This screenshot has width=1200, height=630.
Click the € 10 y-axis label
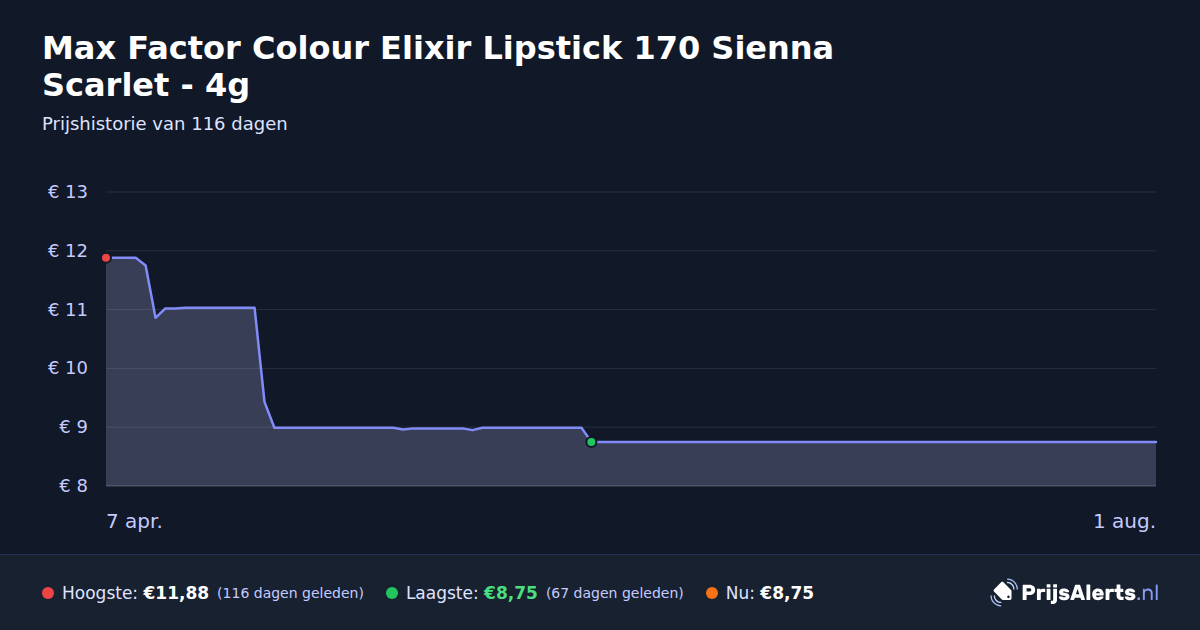click(68, 368)
